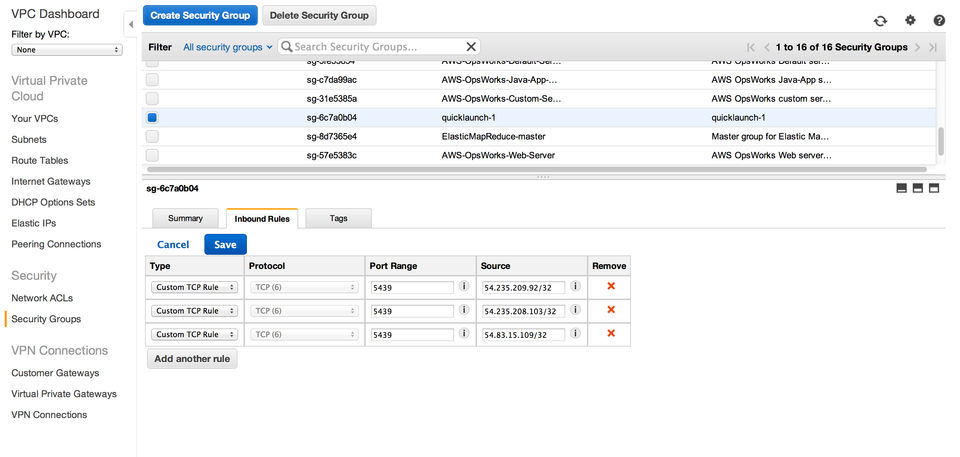Open the Type dropdown for 54.83.15.109/32 rule
The height and width of the screenshot is (457, 960).
click(195, 334)
